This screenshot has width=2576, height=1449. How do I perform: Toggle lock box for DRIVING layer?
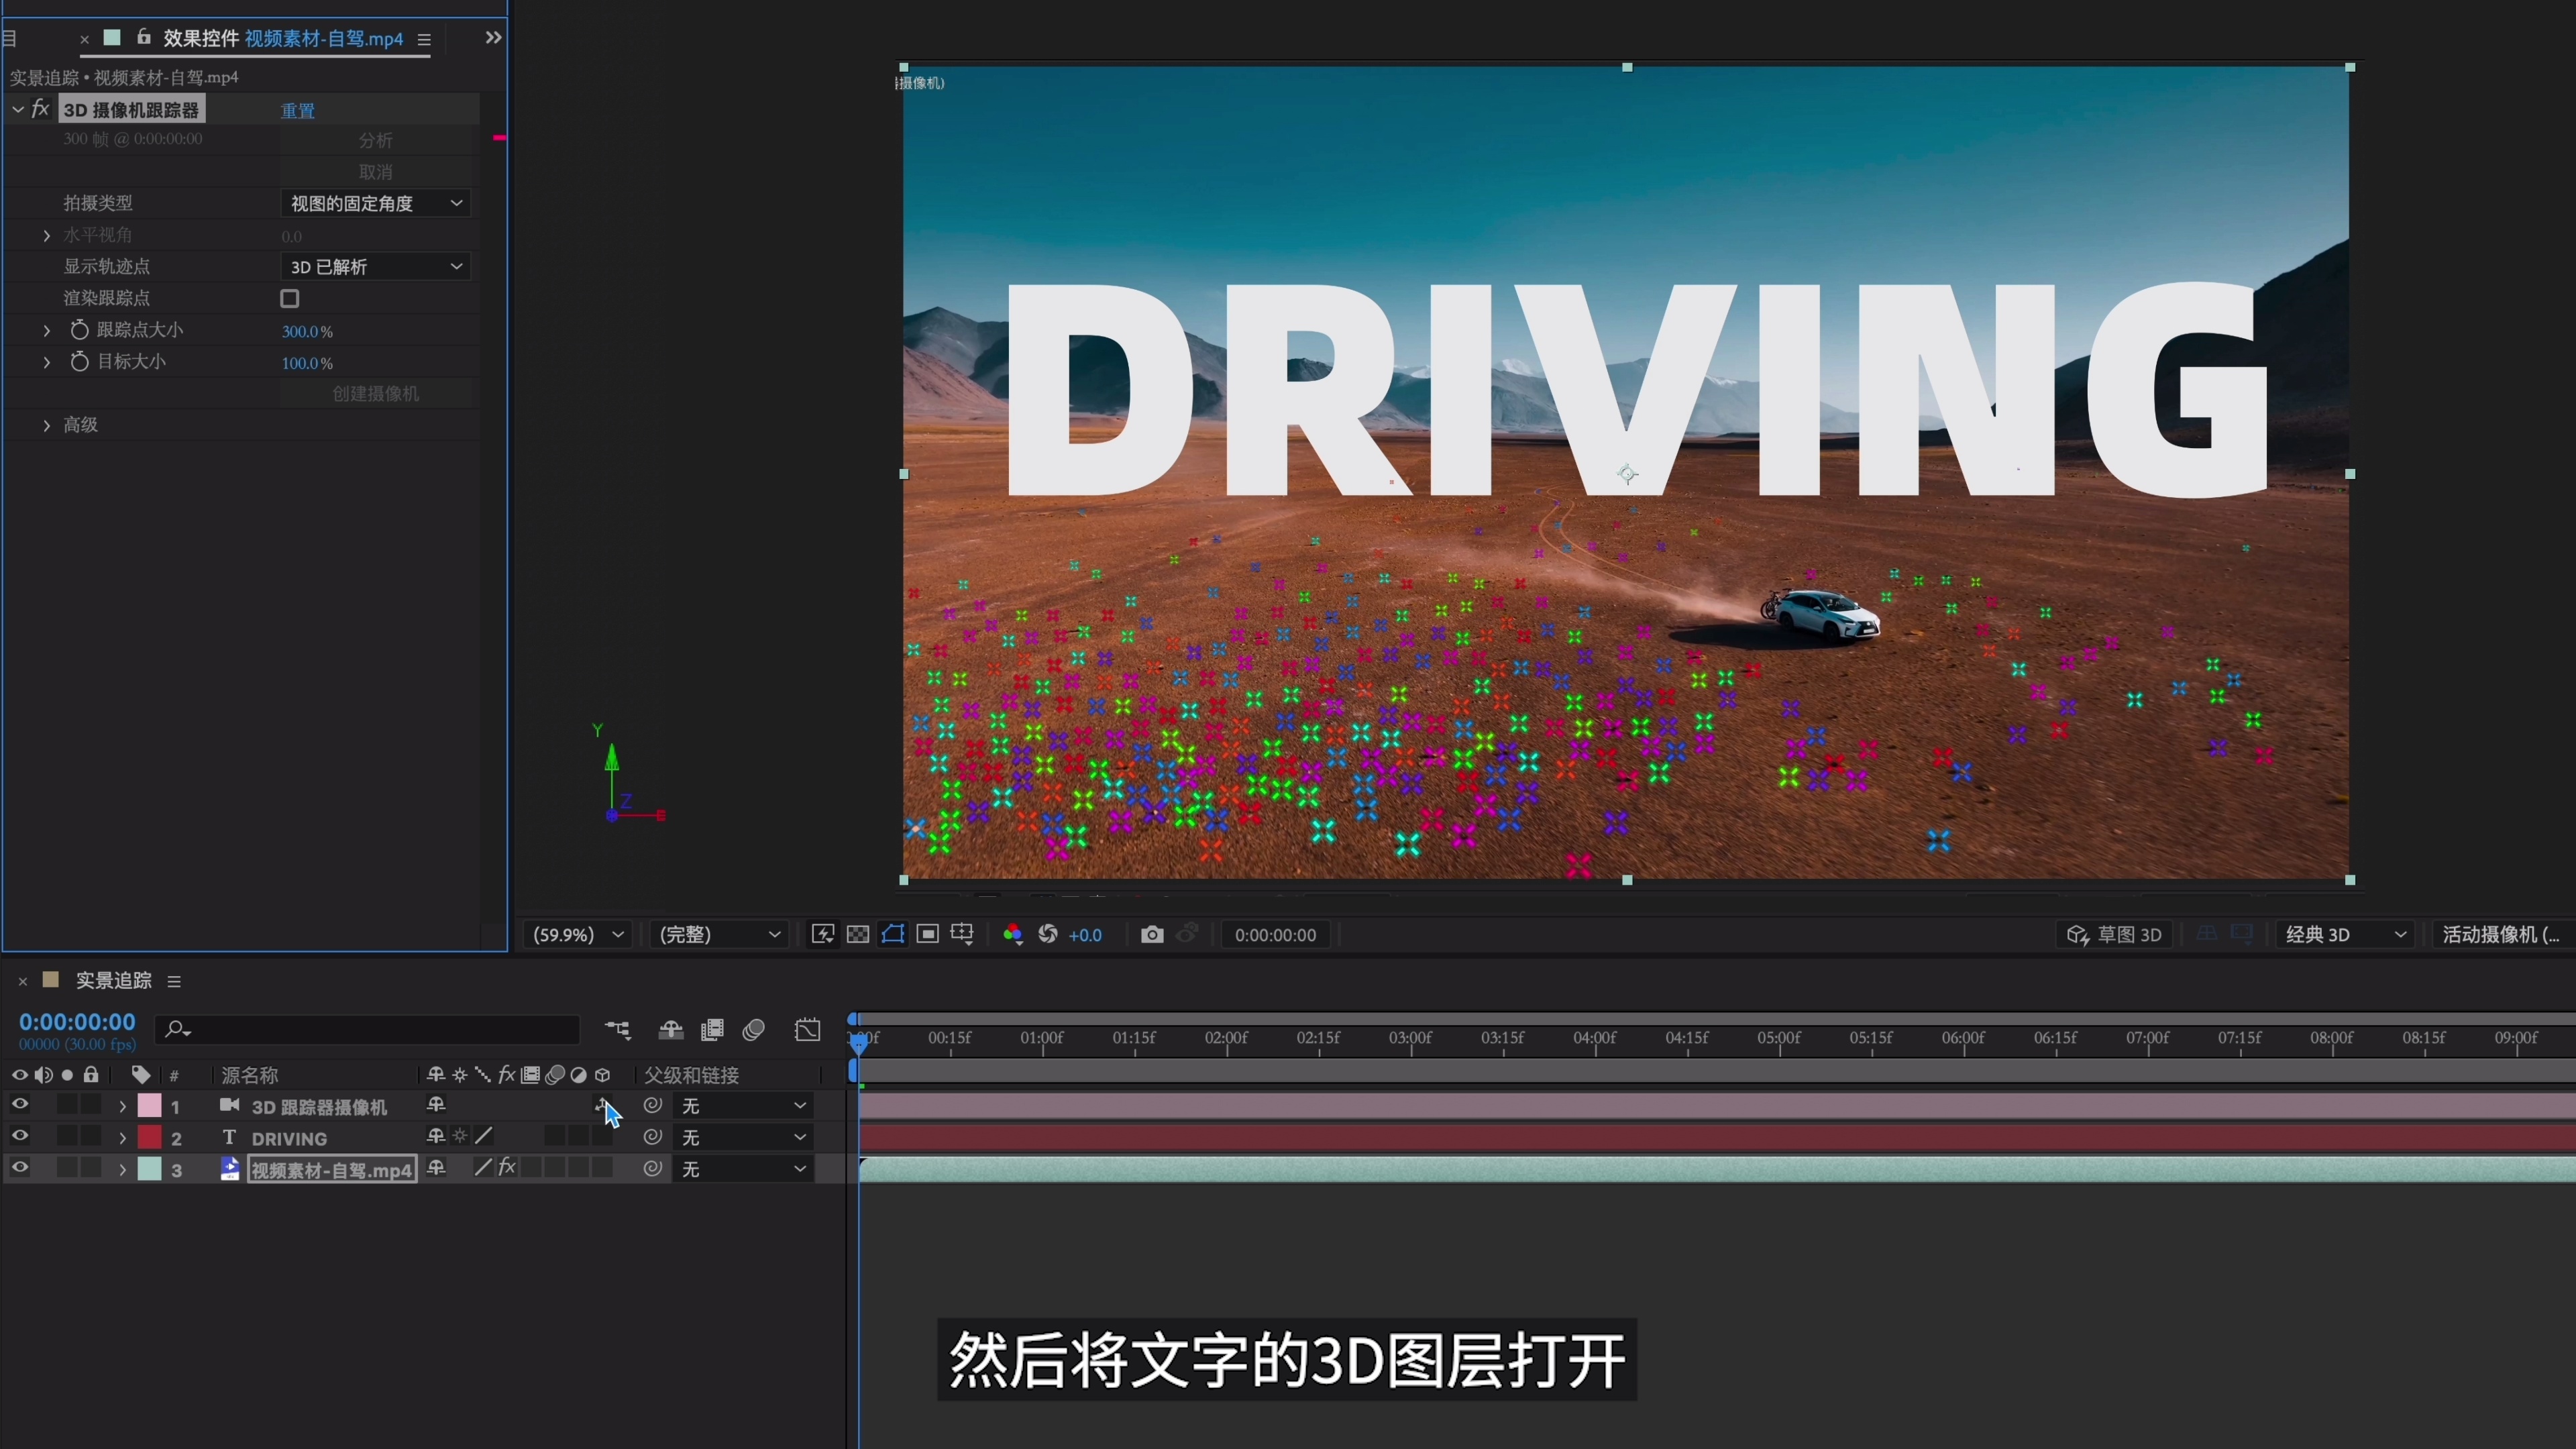coord(91,1136)
